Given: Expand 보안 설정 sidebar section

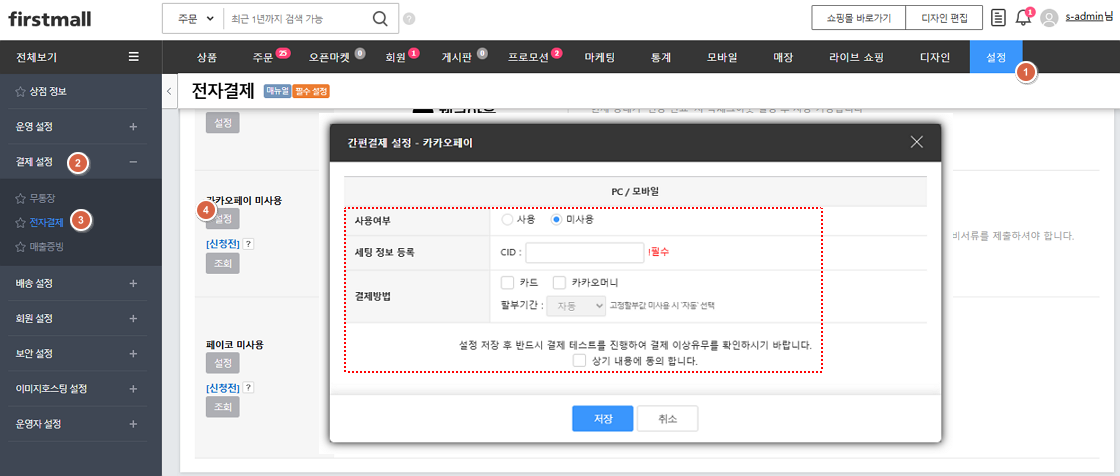Looking at the screenshot, I should coord(133,353).
